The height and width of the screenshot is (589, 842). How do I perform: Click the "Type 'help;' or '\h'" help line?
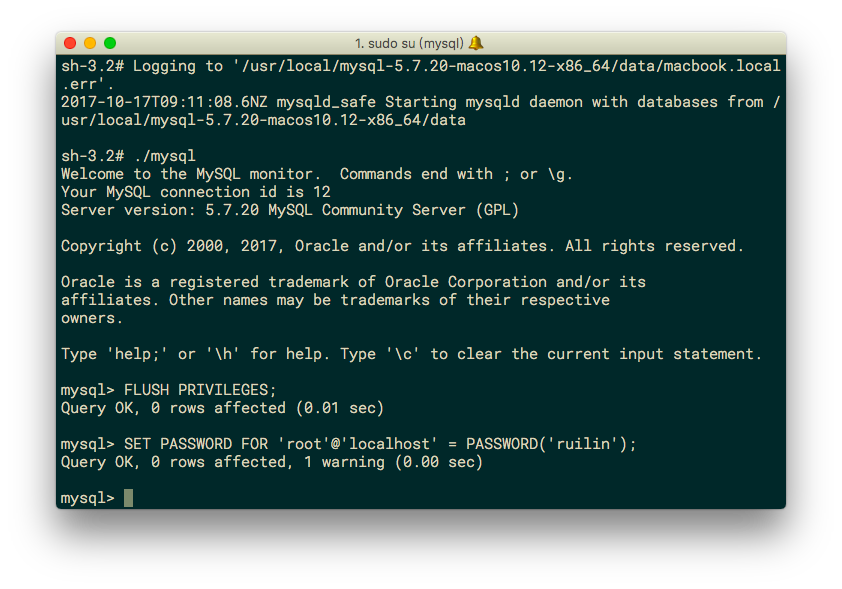[x=411, y=354]
